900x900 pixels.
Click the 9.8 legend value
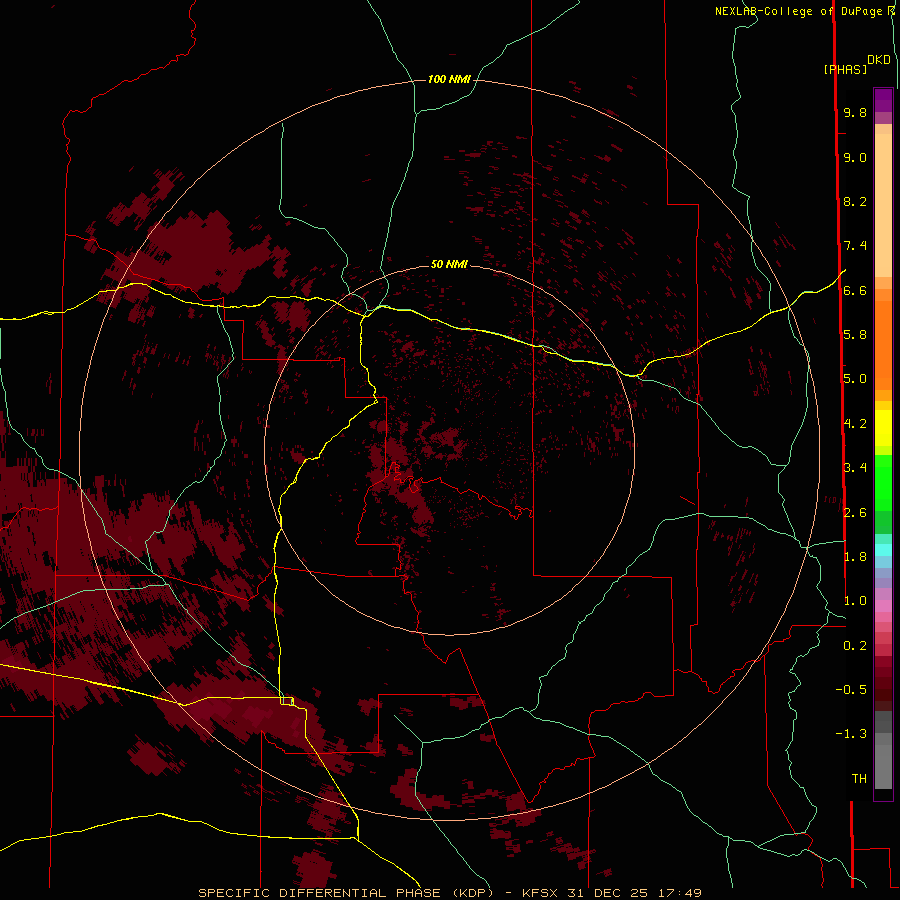855,112
